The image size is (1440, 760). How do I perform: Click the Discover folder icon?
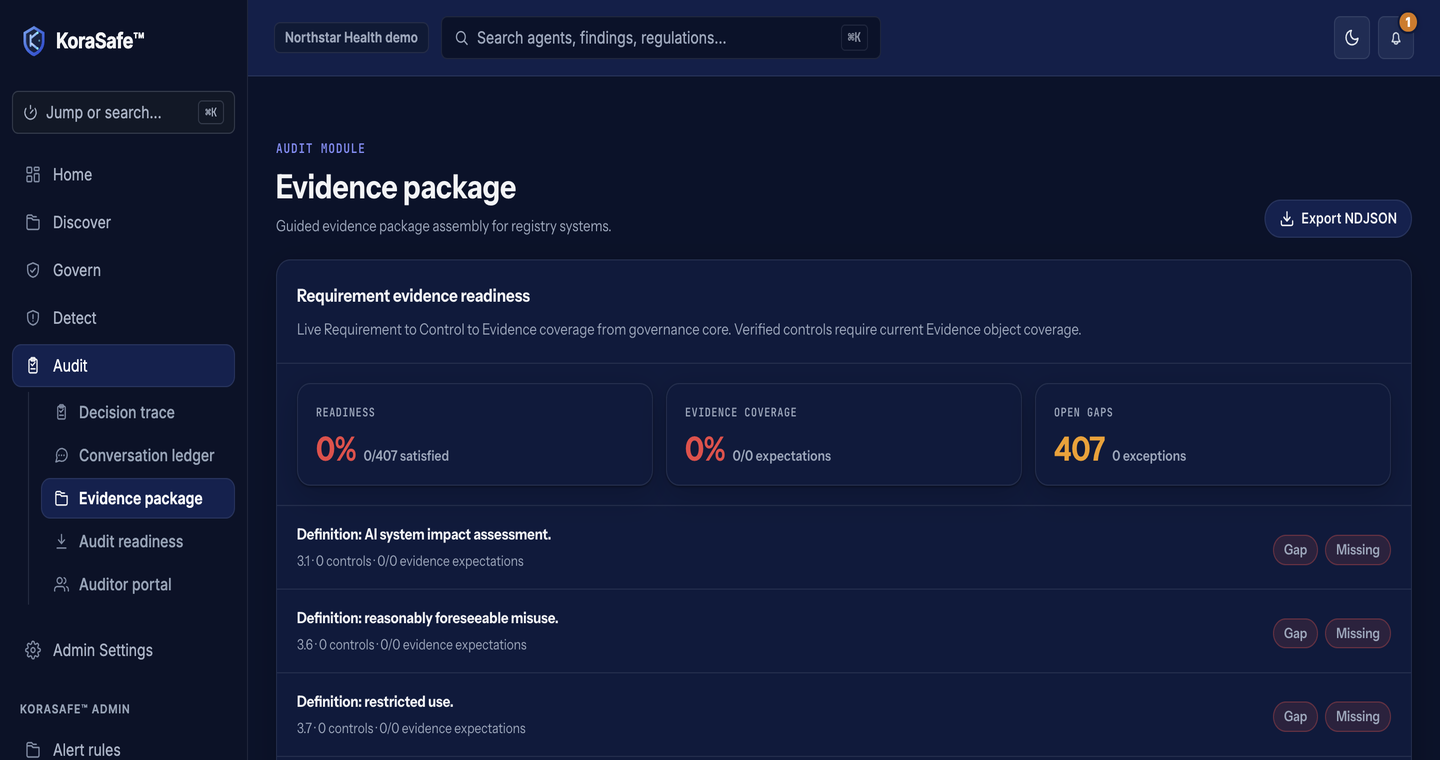(x=33, y=222)
